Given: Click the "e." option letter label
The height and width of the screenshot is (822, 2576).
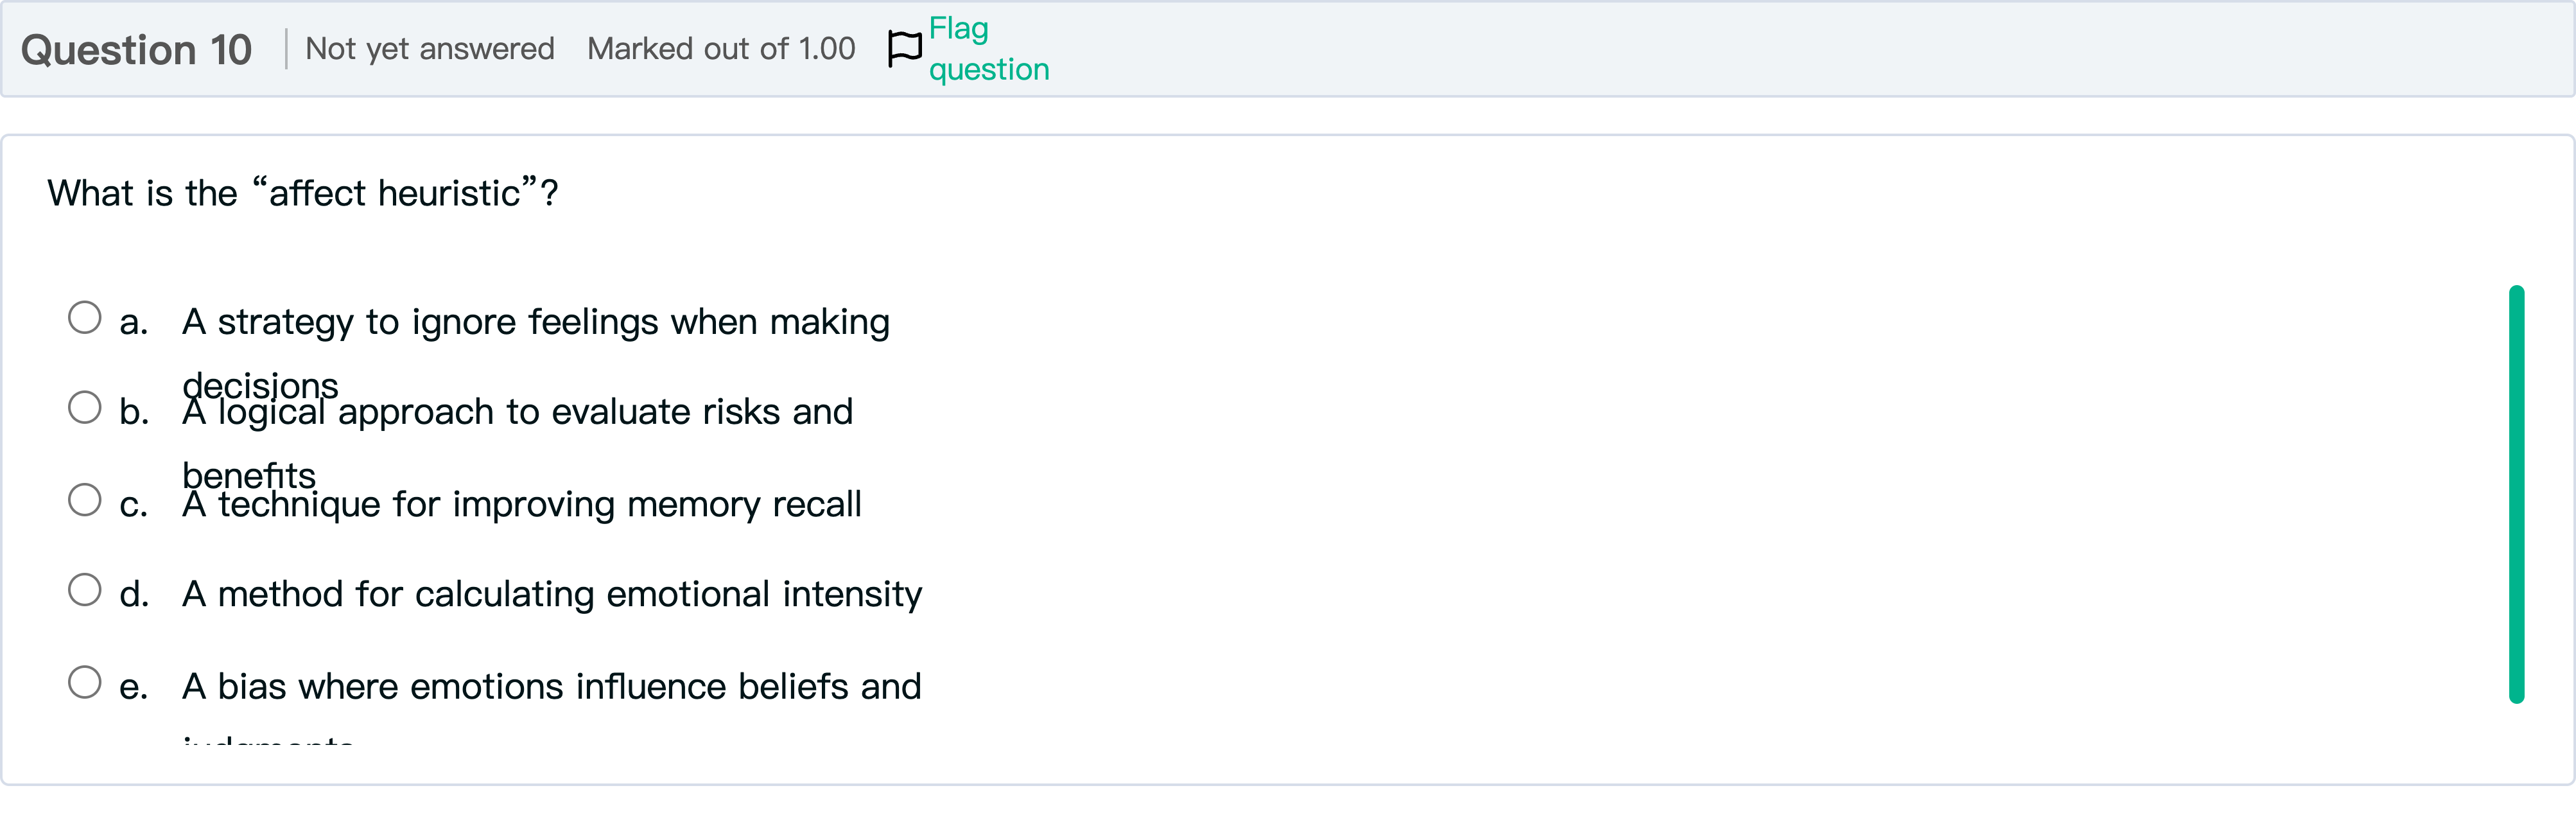Looking at the screenshot, I should point(133,687).
